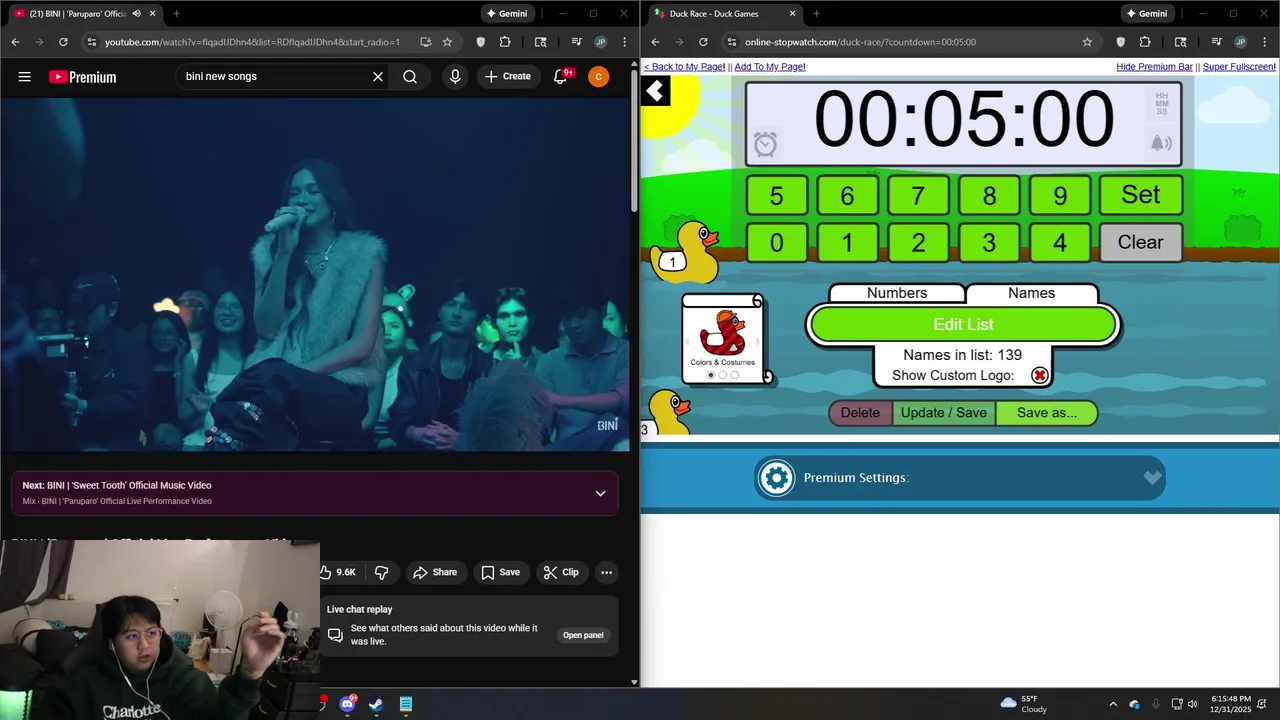Screen dimensions: 1280x720
Task: Dislike the video with thumbs-down
Action: click(x=381, y=572)
